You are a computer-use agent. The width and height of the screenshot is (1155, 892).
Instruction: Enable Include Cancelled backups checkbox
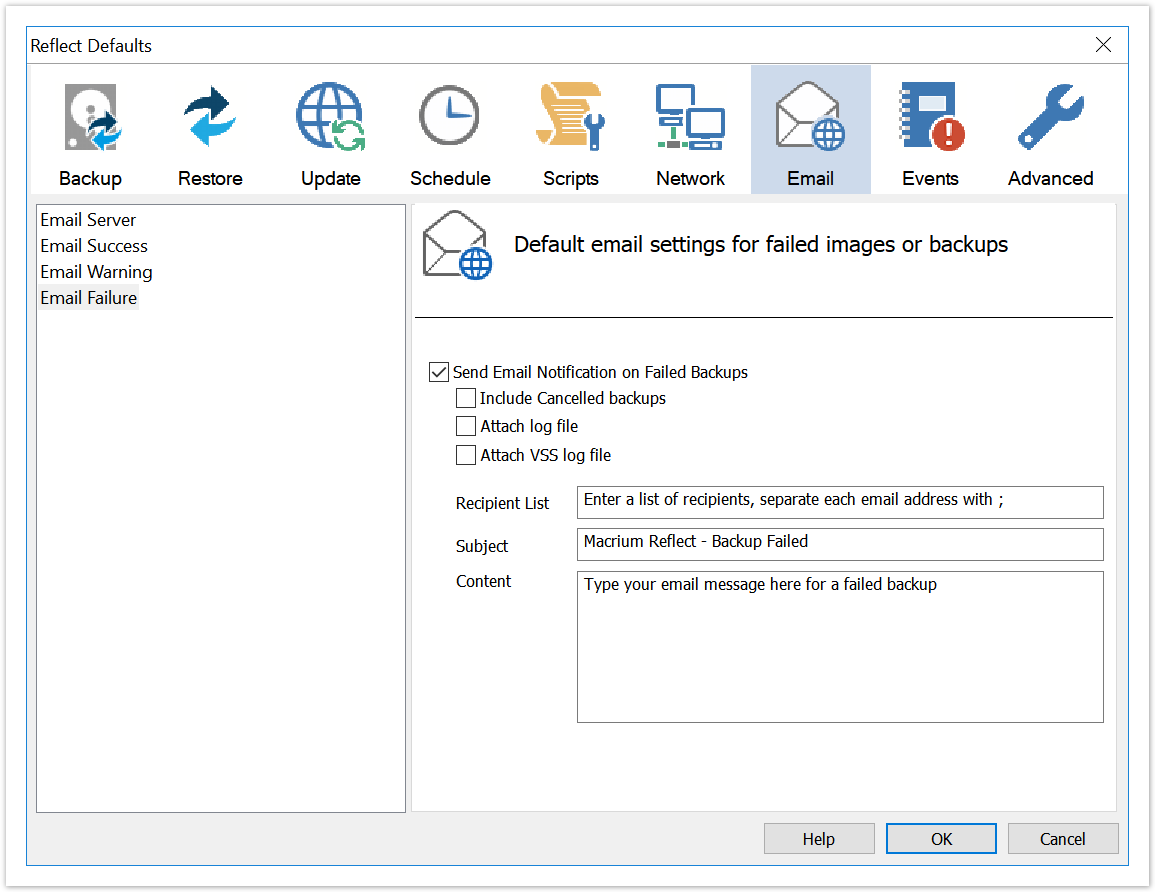466,398
